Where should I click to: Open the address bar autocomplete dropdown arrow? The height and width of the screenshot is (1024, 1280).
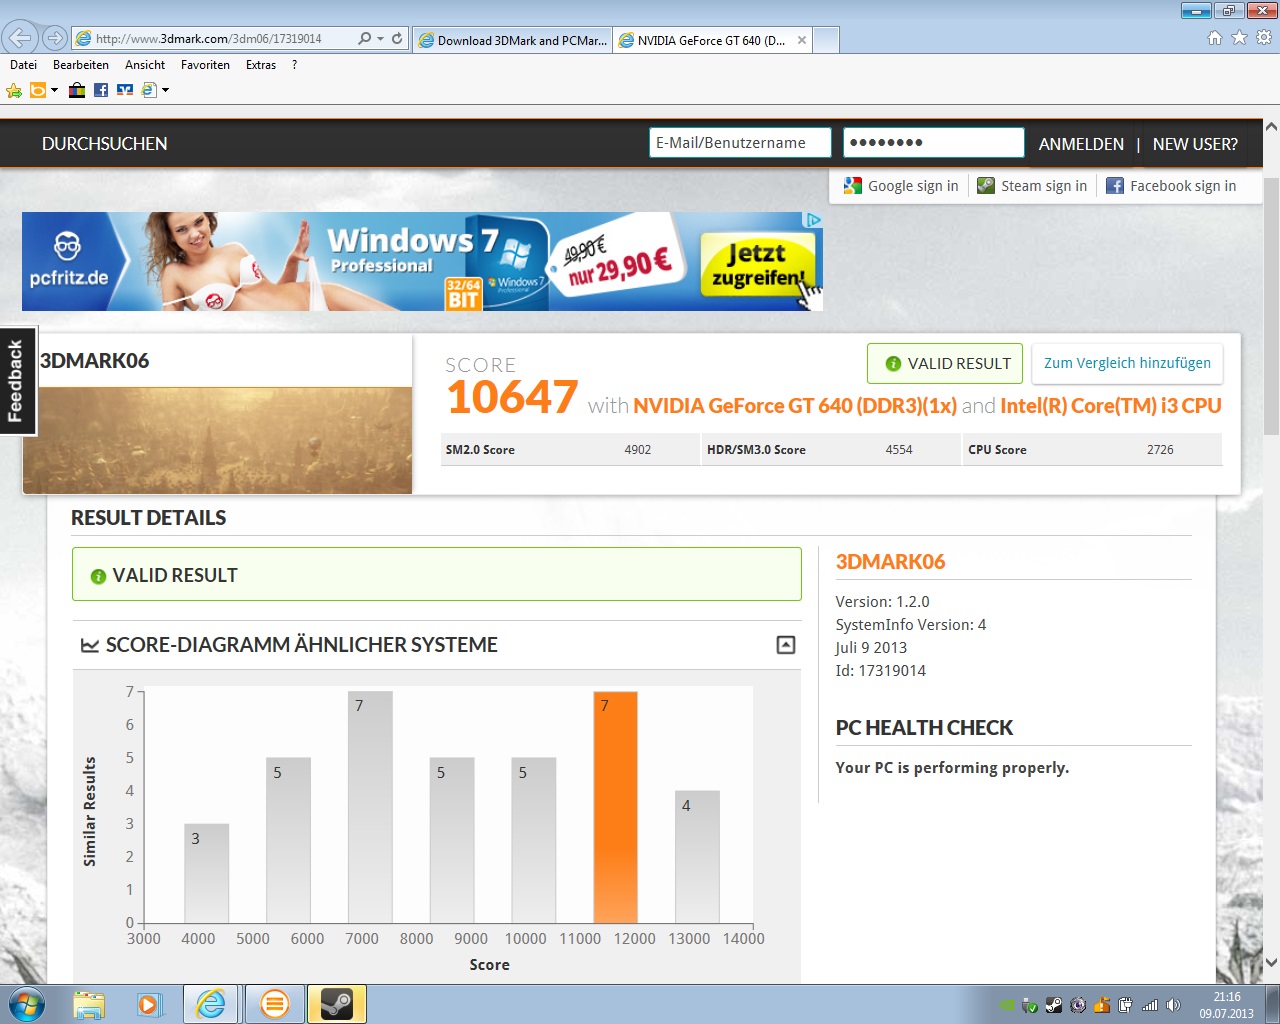(x=380, y=39)
